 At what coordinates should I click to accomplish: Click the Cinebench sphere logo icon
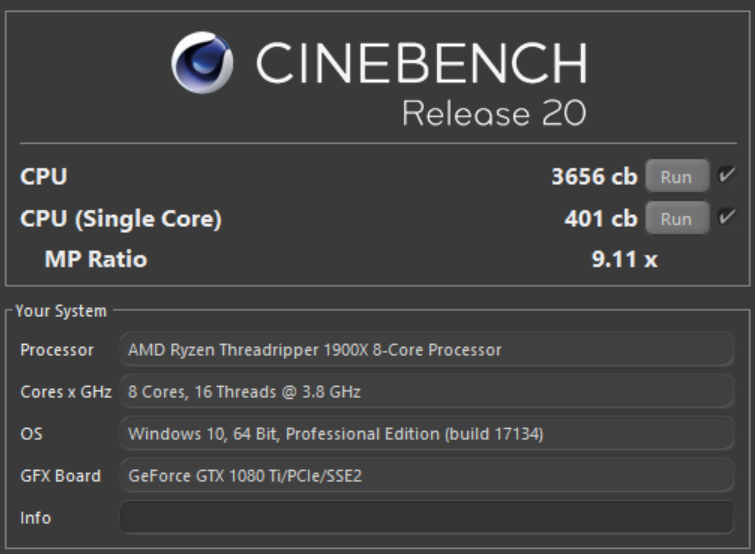(x=204, y=64)
